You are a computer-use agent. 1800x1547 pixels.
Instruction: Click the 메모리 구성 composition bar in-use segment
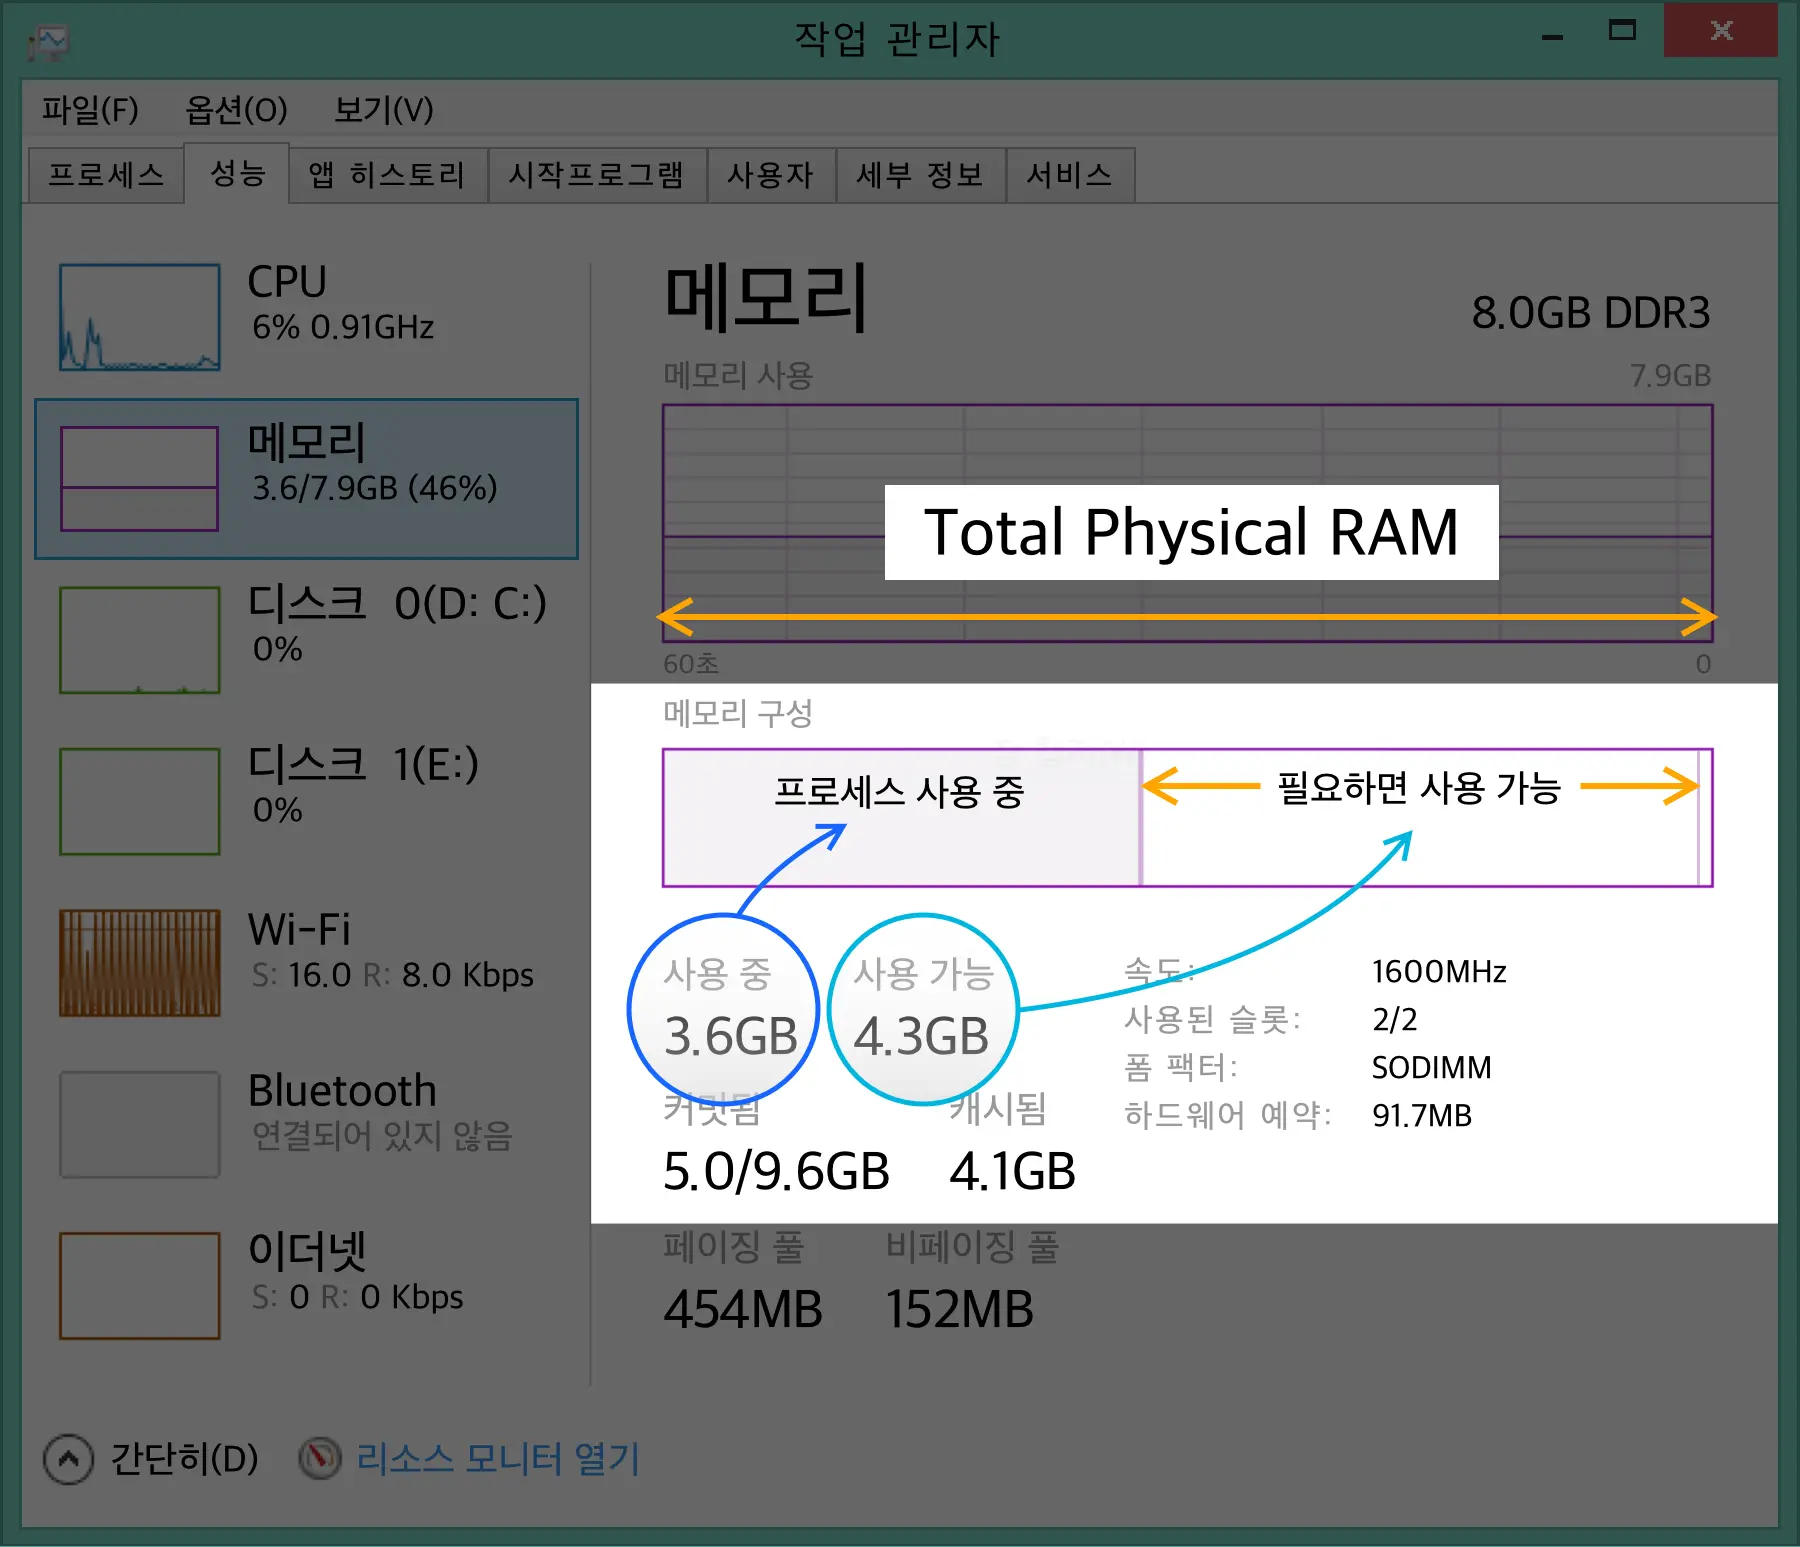901,817
